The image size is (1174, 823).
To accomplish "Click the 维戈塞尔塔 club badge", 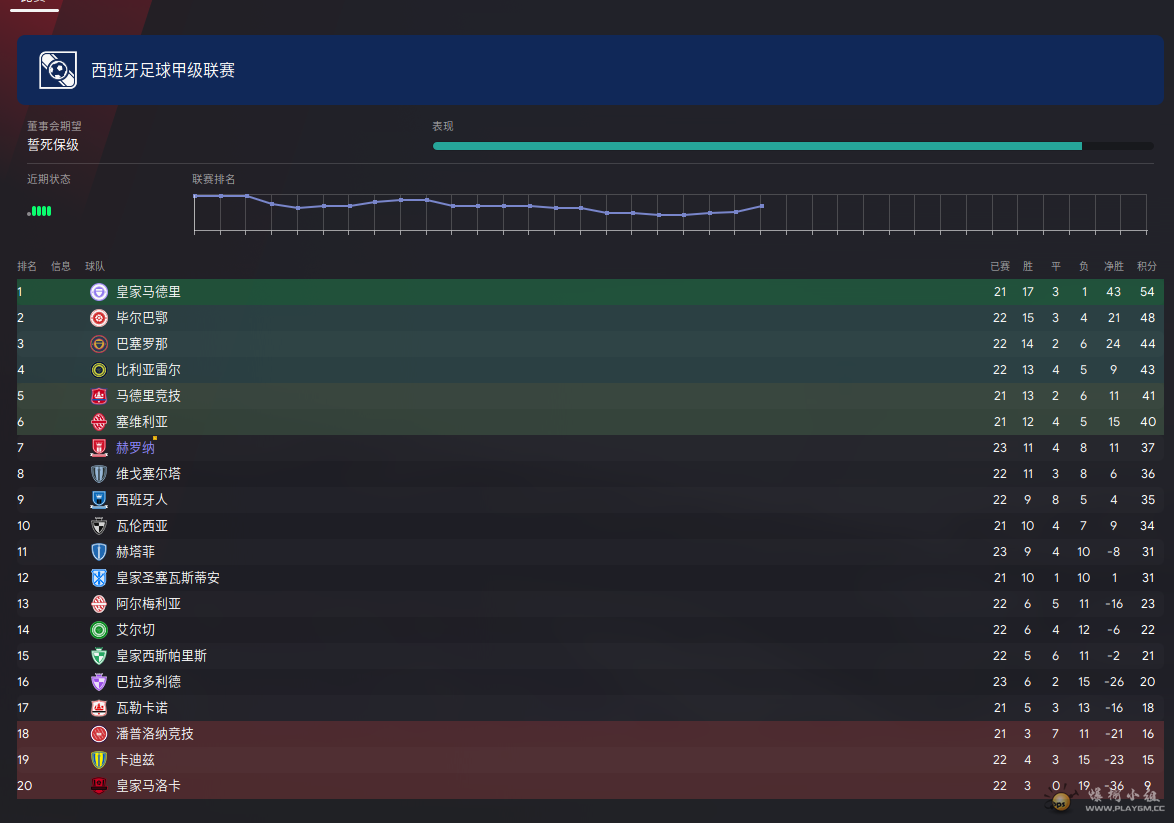I will [99, 474].
